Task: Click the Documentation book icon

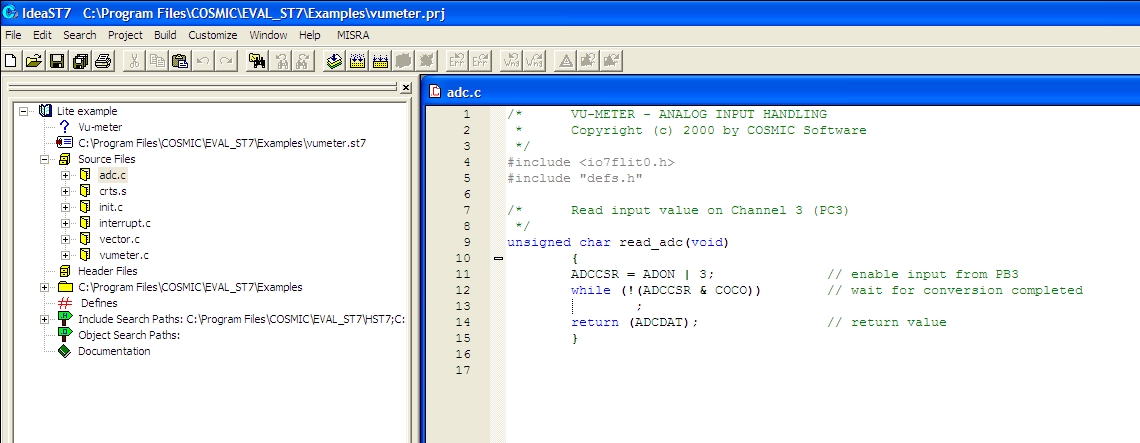Action: [65, 351]
